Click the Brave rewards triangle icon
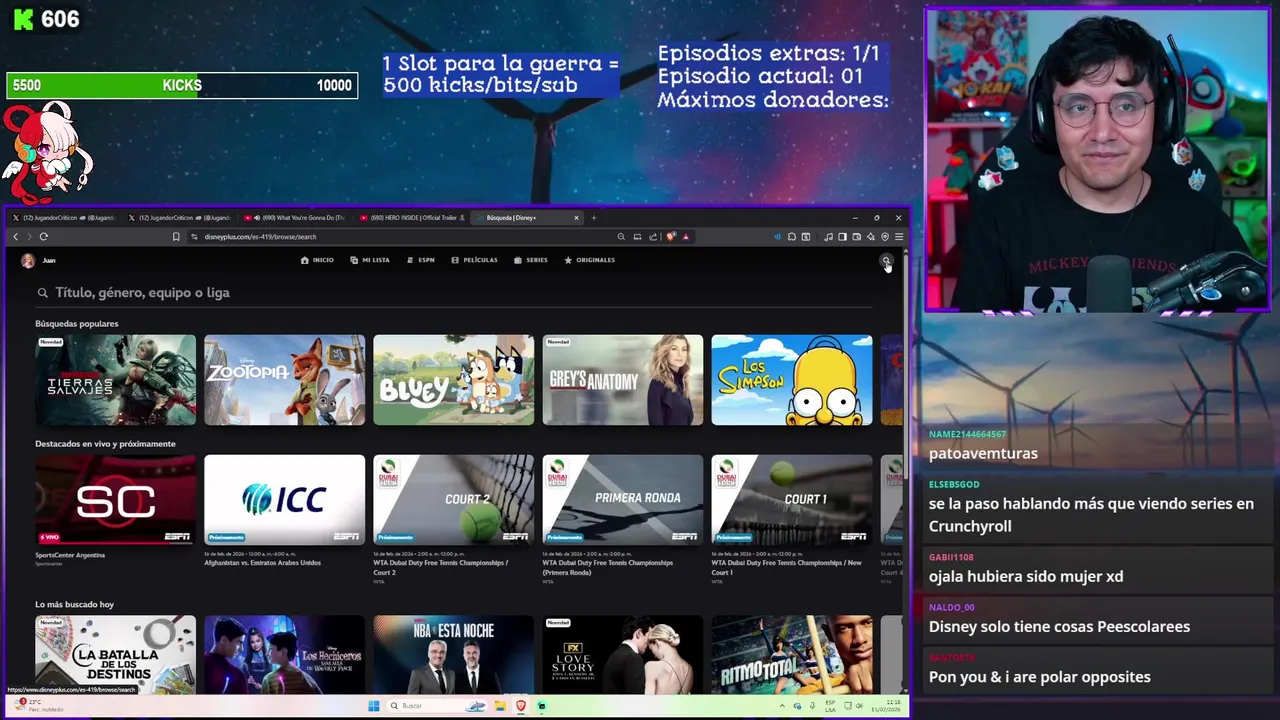Viewport: 1280px width, 720px height. point(686,237)
